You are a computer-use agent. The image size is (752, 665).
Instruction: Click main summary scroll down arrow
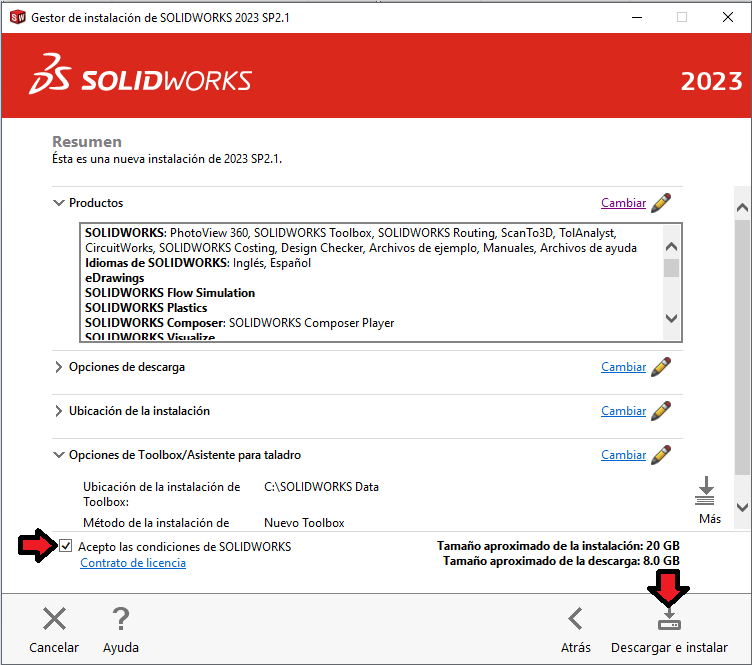[x=742, y=507]
